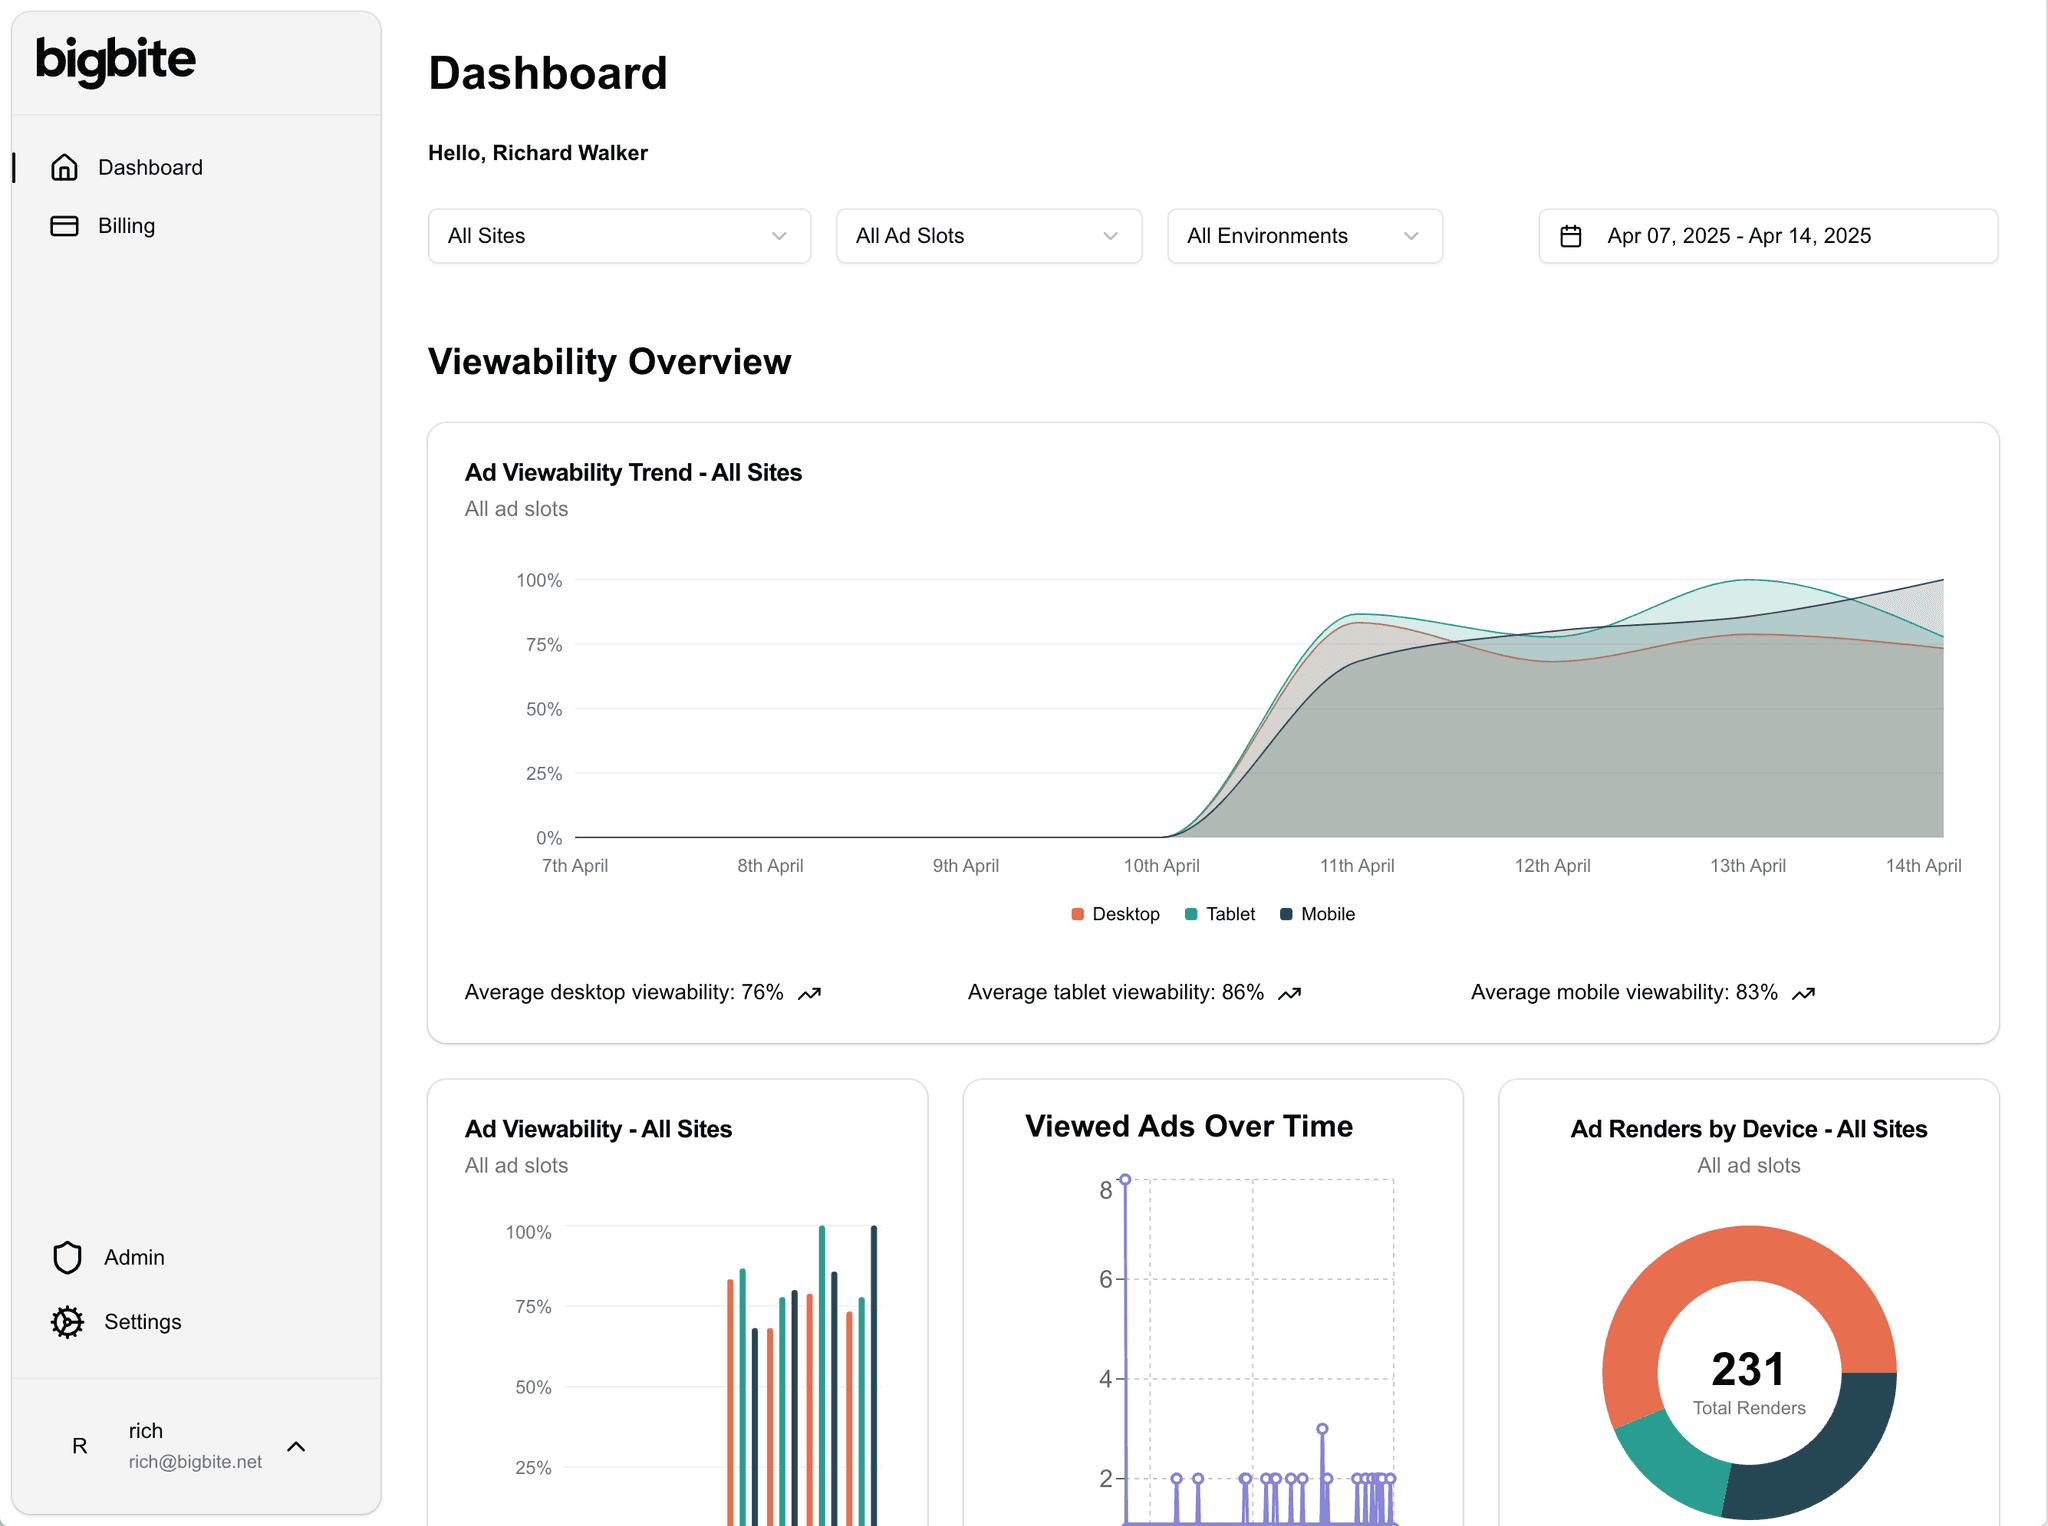Click the Hello, Richard Walker greeting
2048x1526 pixels.
pos(538,153)
